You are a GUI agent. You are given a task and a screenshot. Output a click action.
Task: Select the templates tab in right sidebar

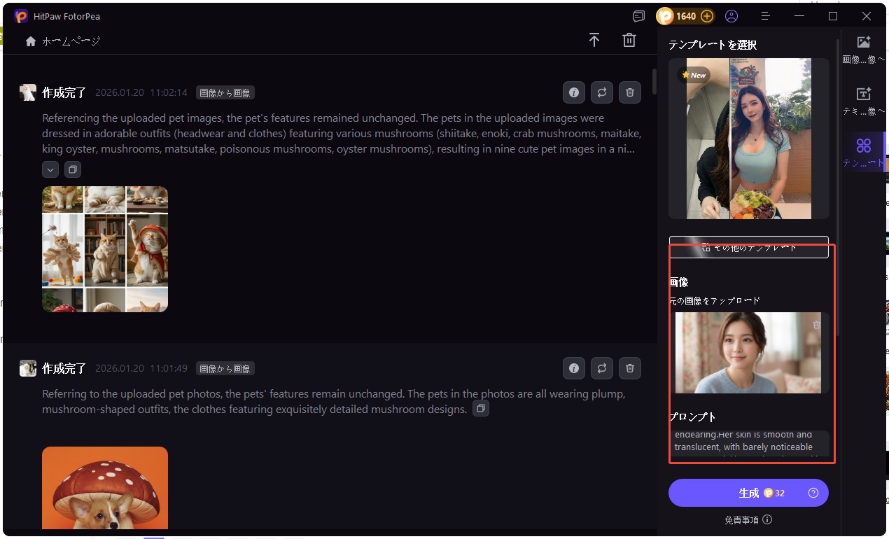pos(864,152)
